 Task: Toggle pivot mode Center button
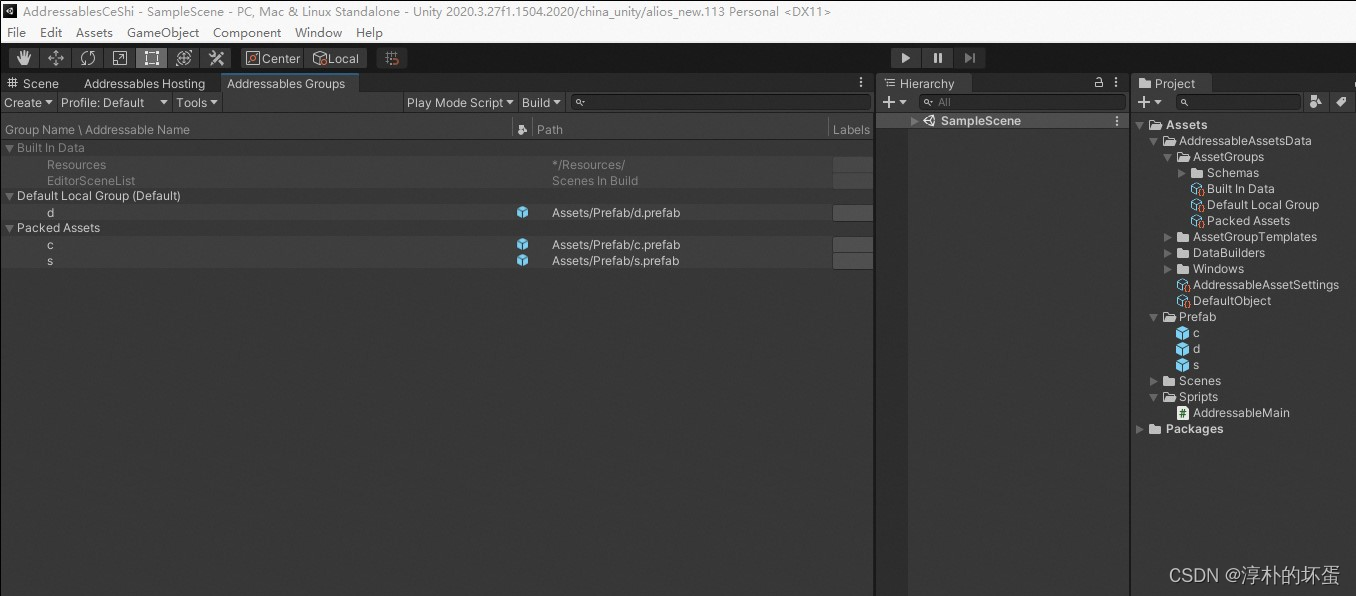coord(272,58)
